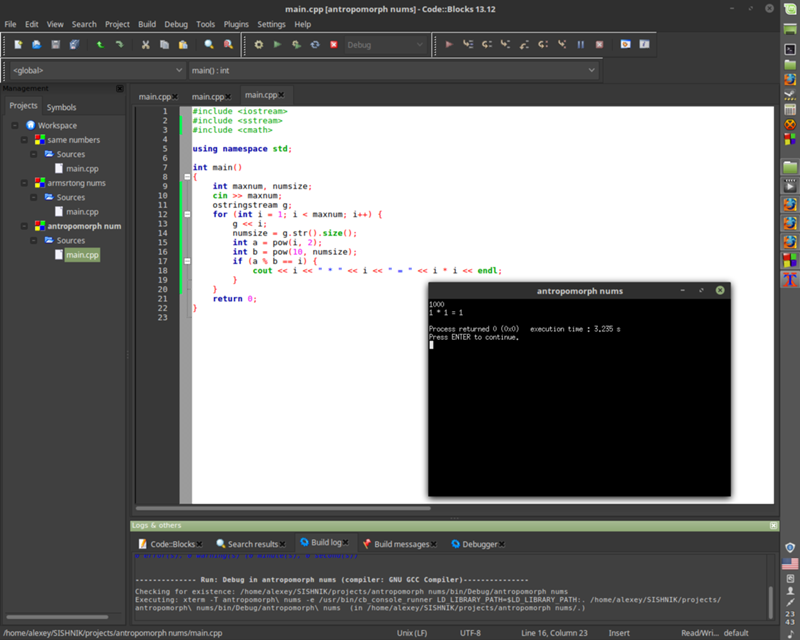The width and height of the screenshot is (800, 640).
Task: Open the calculator icon in the side panel
Action: coord(790,109)
